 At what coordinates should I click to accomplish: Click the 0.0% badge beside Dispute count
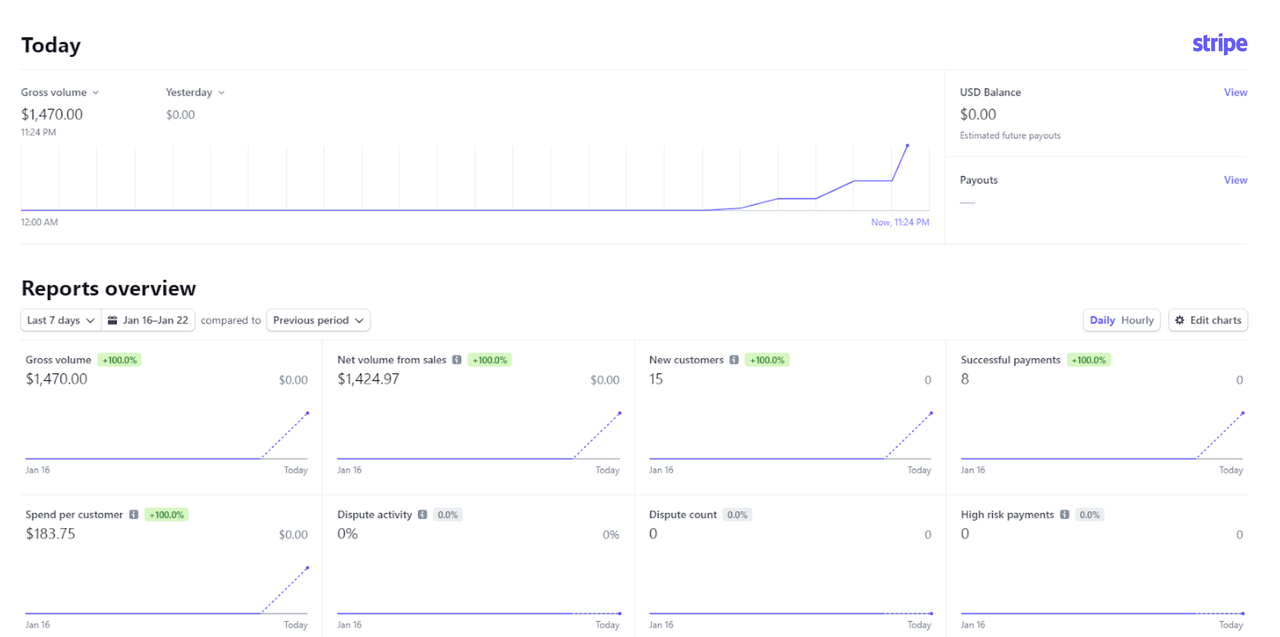click(x=737, y=515)
